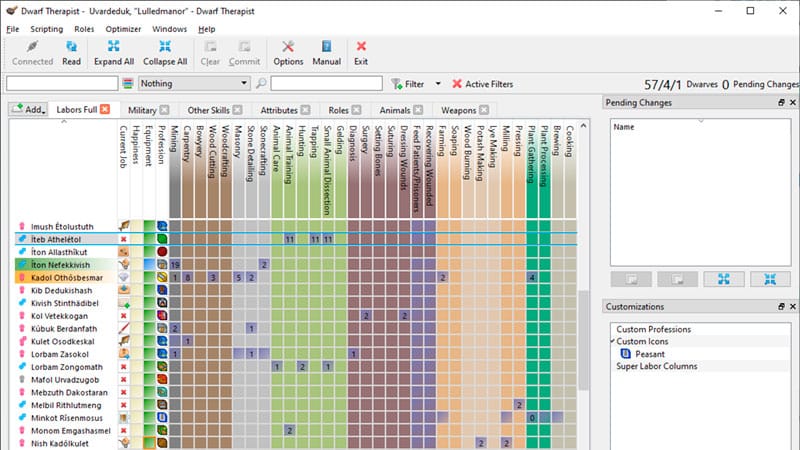Image resolution: width=800 pixels, height=450 pixels.
Task: Select dwarf Lorbam Zongomath in the list
Action: [67, 367]
